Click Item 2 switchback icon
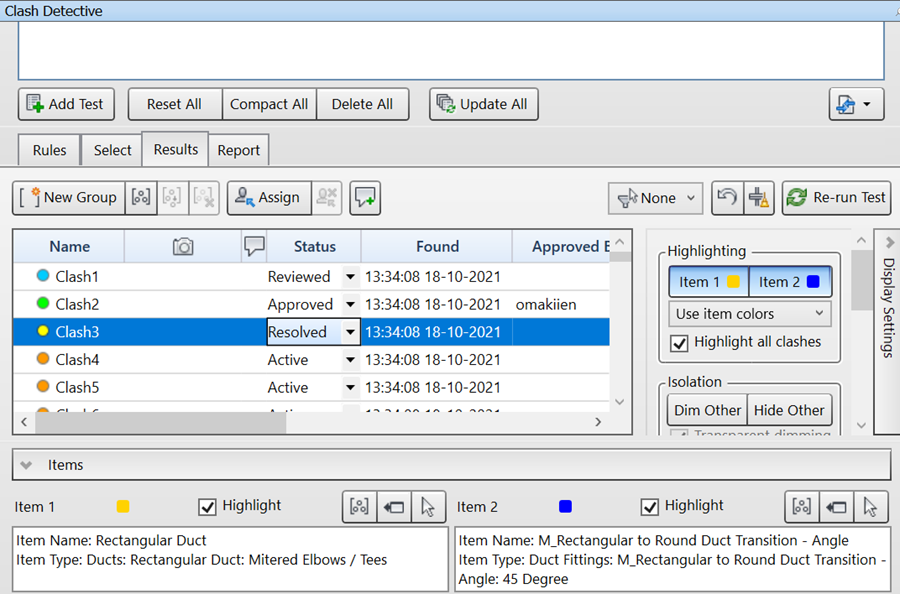This screenshot has height=594, width=900. pyautogui.click(x=836, y=507)
